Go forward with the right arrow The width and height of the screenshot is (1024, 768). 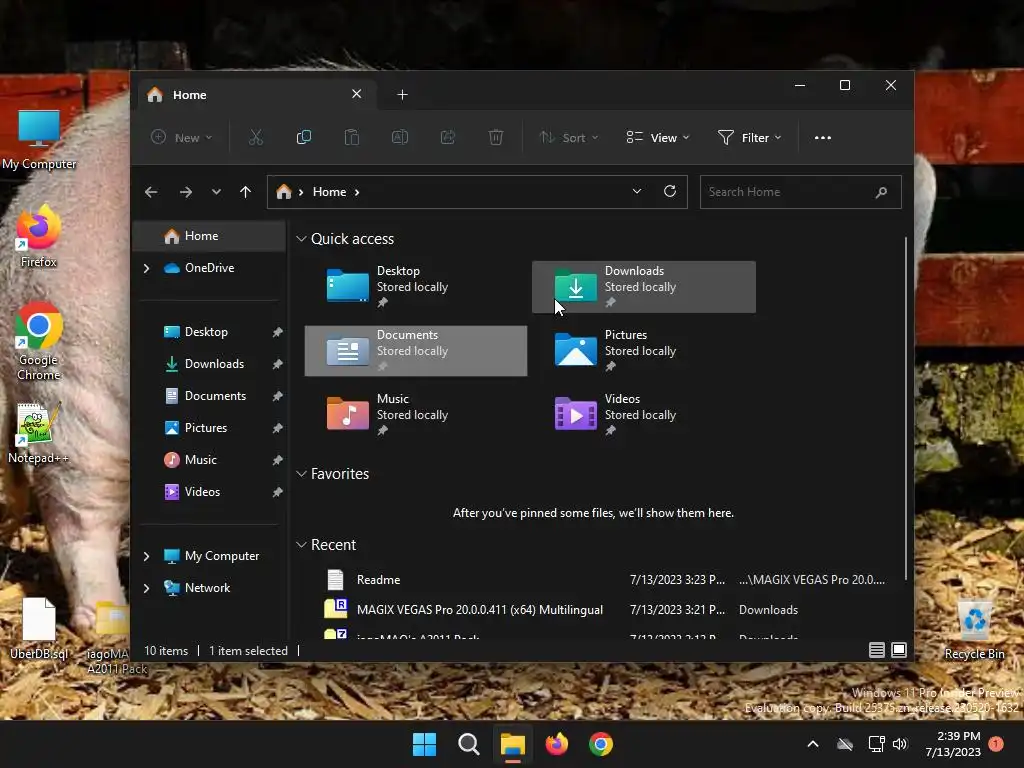point(185,192)
